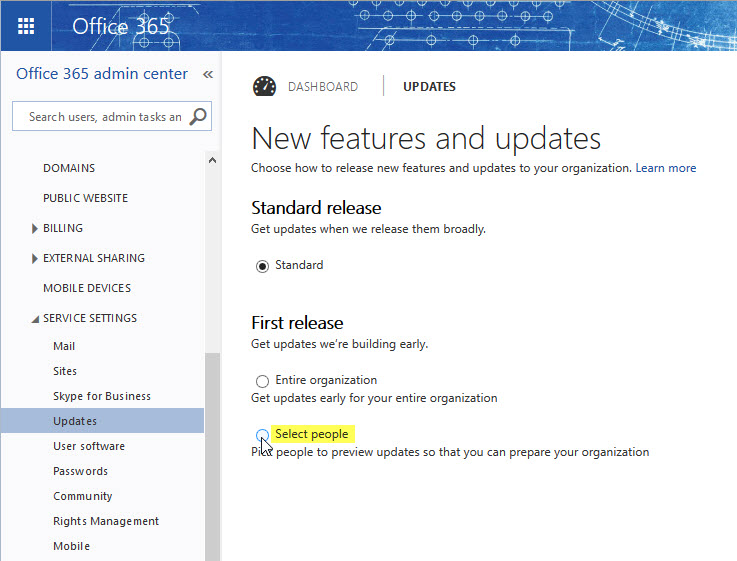This screenshot has width=737, height=561.
Task: Expand the BILLING section arrow
Action: tap(34, 229)
